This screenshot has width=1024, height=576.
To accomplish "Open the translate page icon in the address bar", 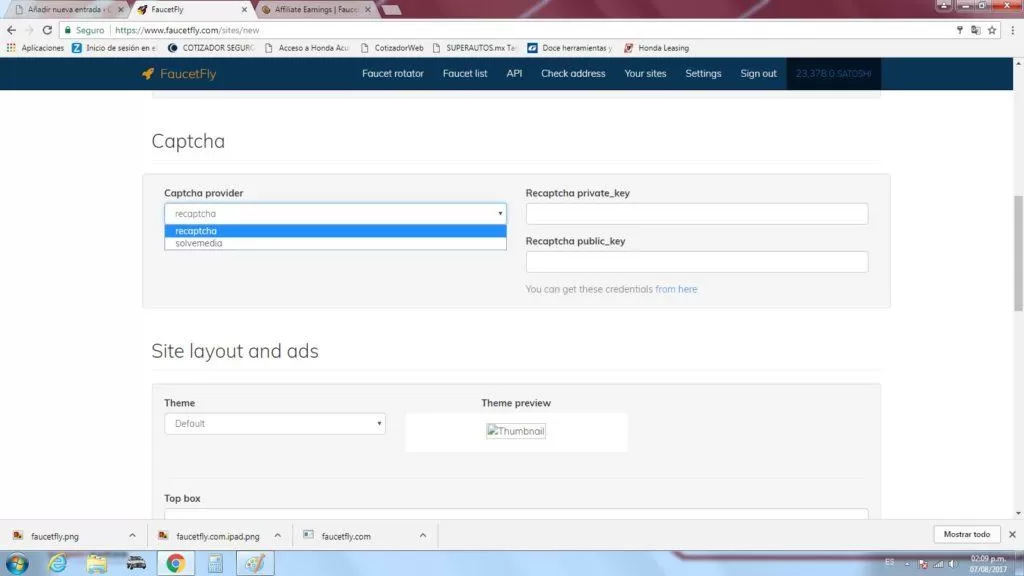I will pyautogui.click(x=976, y=30).
